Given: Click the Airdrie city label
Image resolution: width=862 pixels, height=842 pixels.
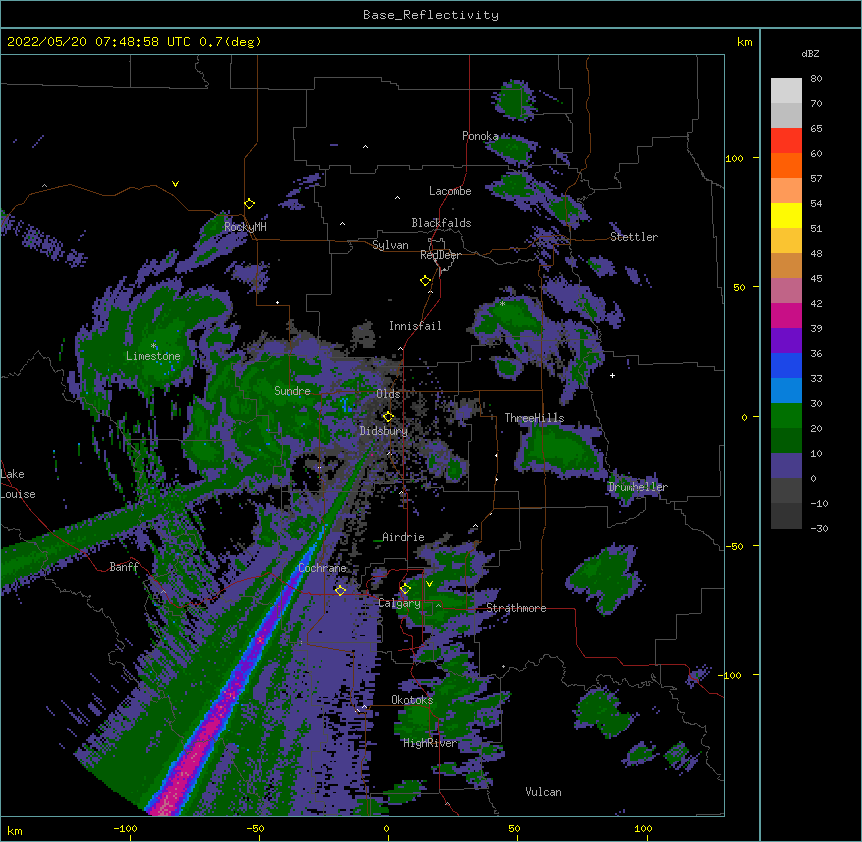Looking at the screenshot, I should click(403, 537).
